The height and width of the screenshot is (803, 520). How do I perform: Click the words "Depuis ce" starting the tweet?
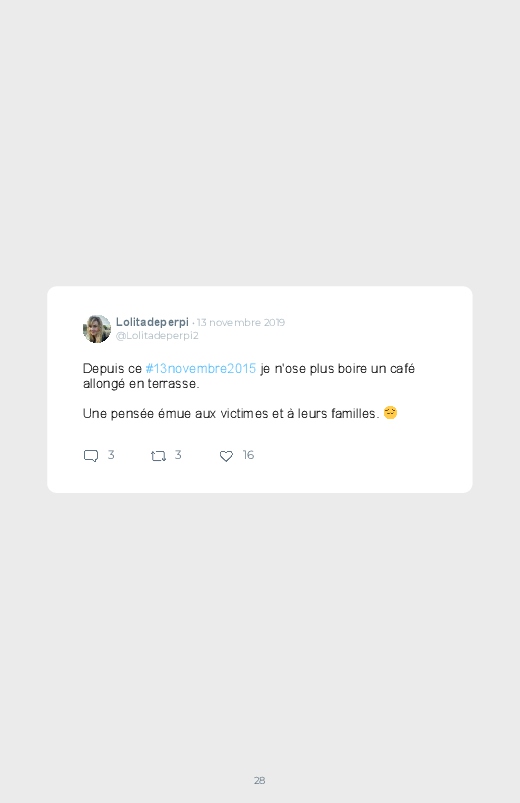click(112, 369)
